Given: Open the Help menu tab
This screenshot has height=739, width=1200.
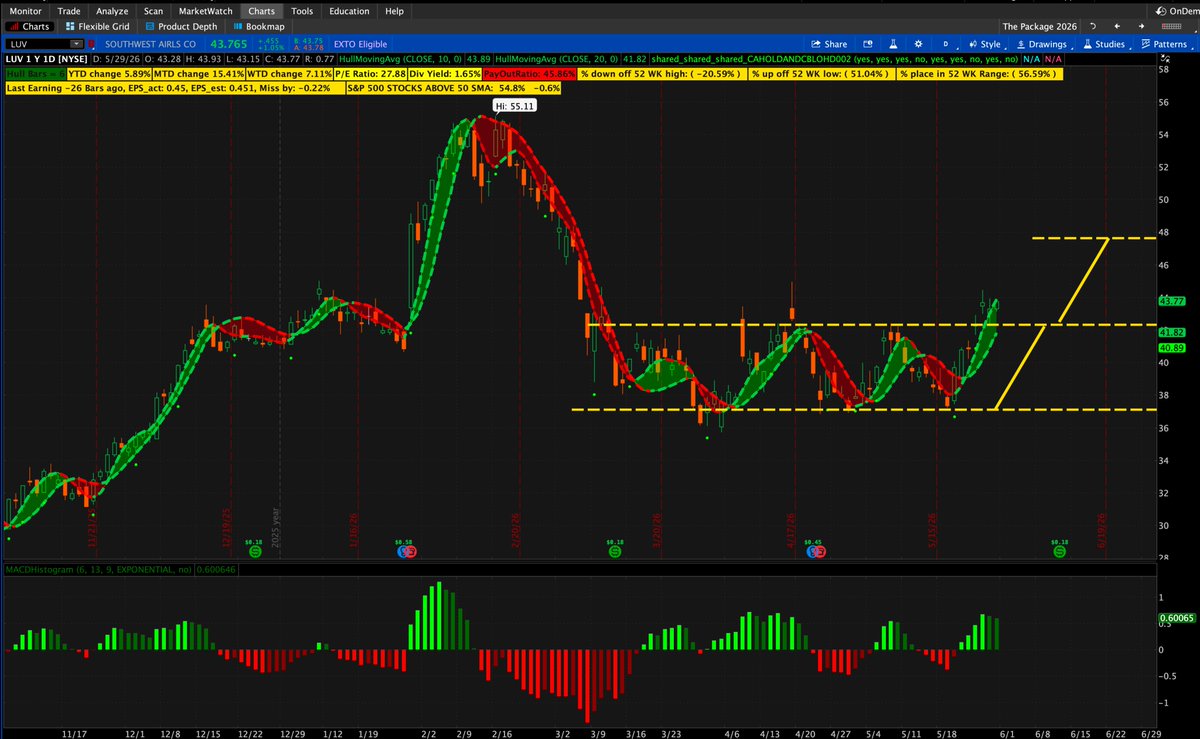Looking at the screenshot, I should click(x=394, y=10).
